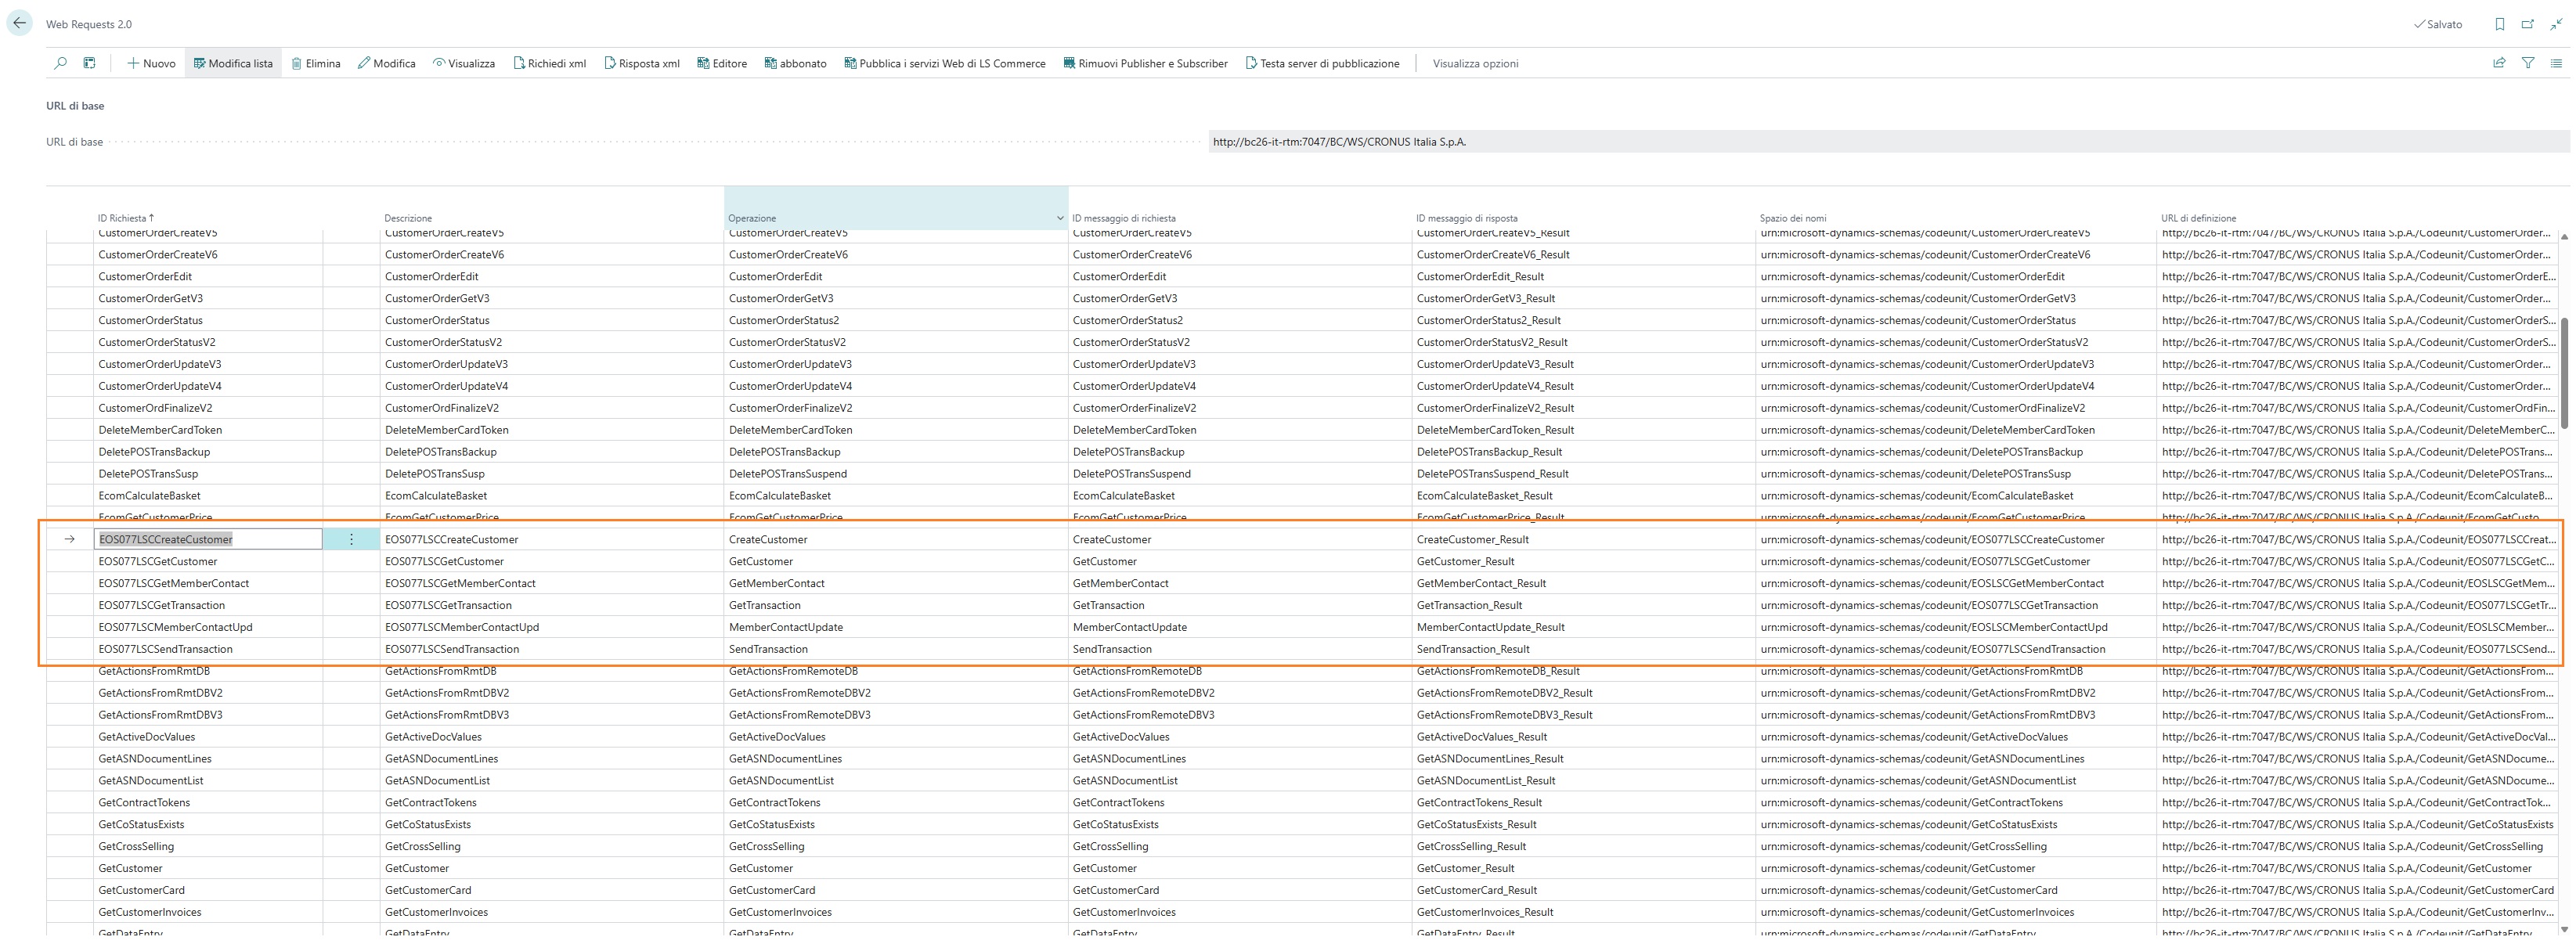Delete the record with Elimina

(x=316, y=63)
